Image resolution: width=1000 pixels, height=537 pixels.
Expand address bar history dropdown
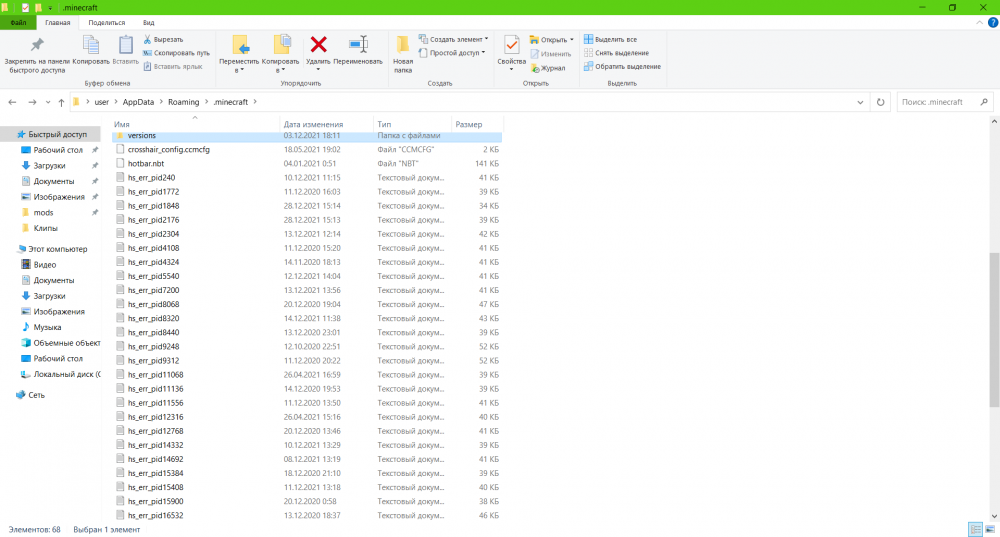(860, 102)
